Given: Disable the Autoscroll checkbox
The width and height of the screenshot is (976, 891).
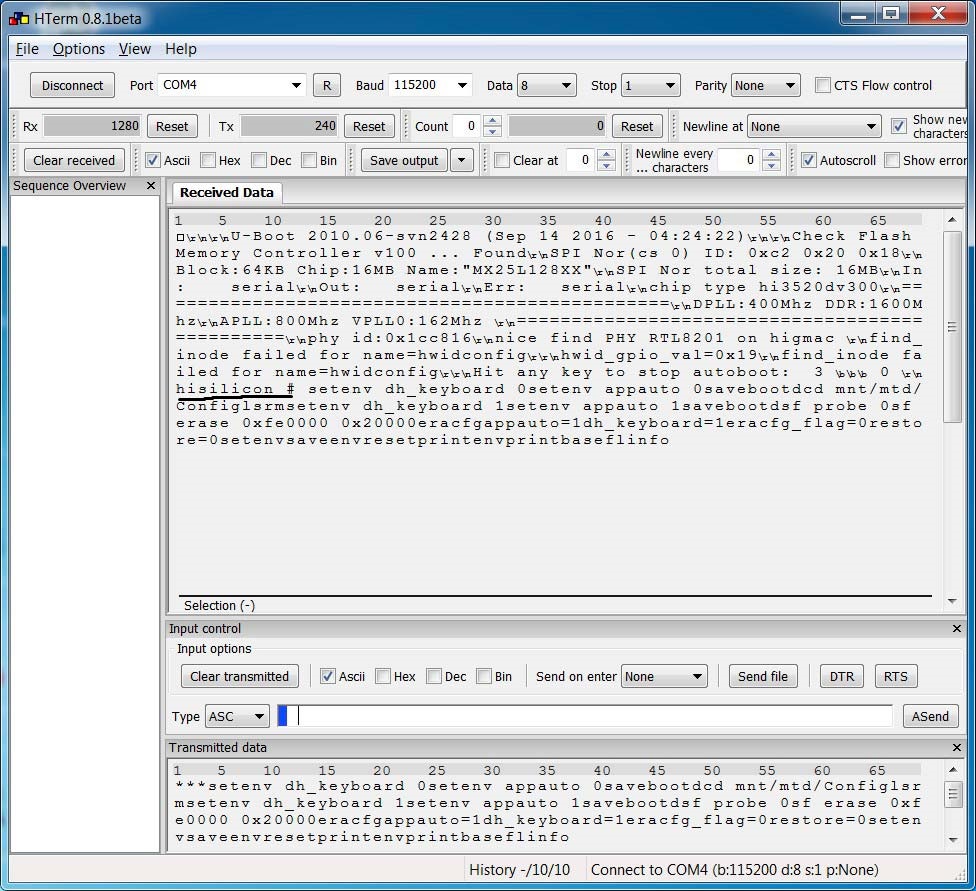Looking at the screenshot, I should tap(809, 161).
